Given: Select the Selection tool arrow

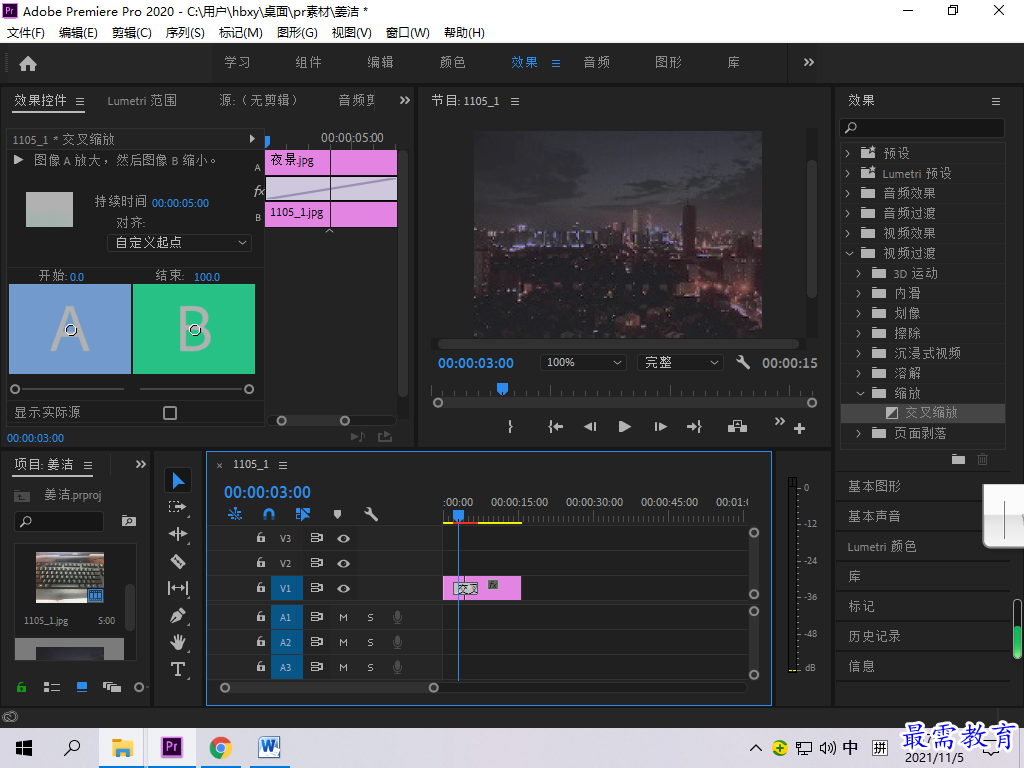Looking at the screenshot, I should pos(178,481).
